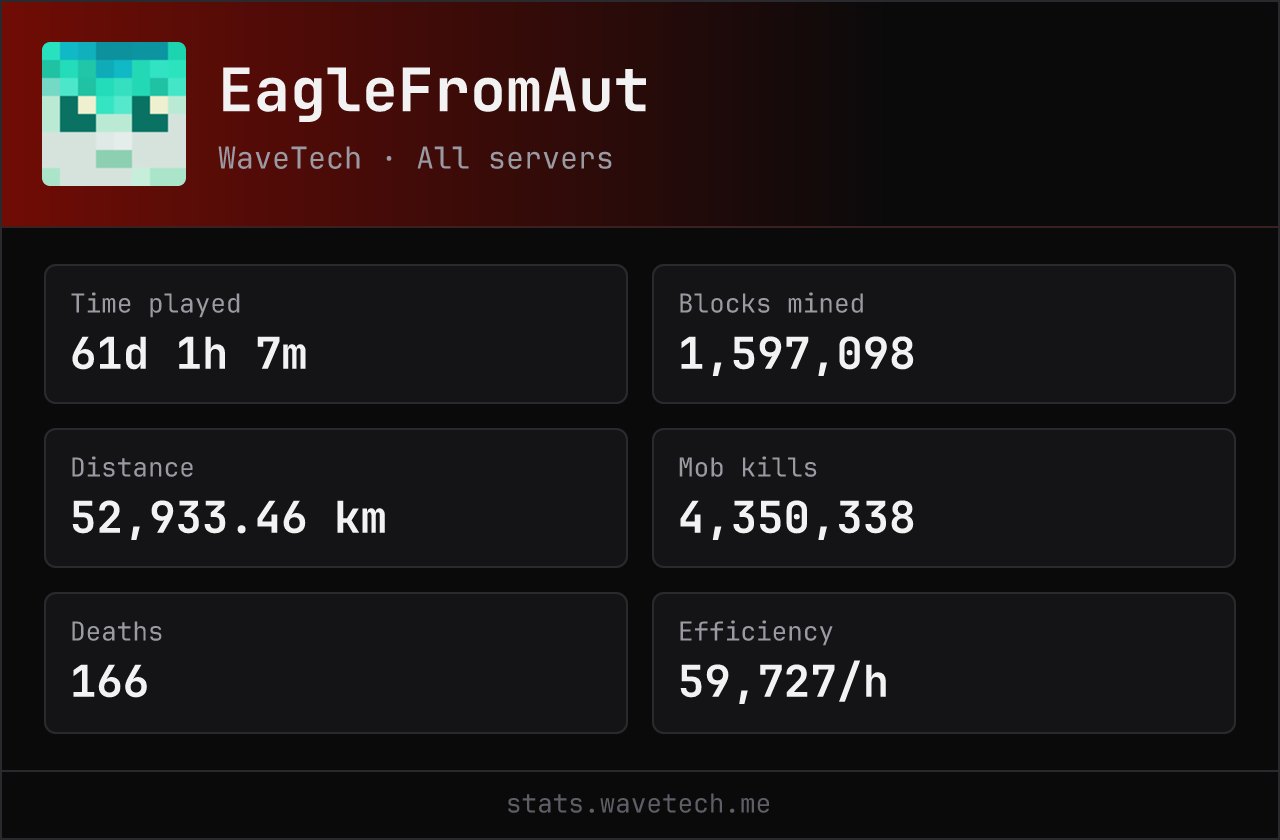The height and width of the screenshot is (840, 1280).
Task: Open the Mob kills stat card
Action: pyautogui.click(x=944, y=498)
